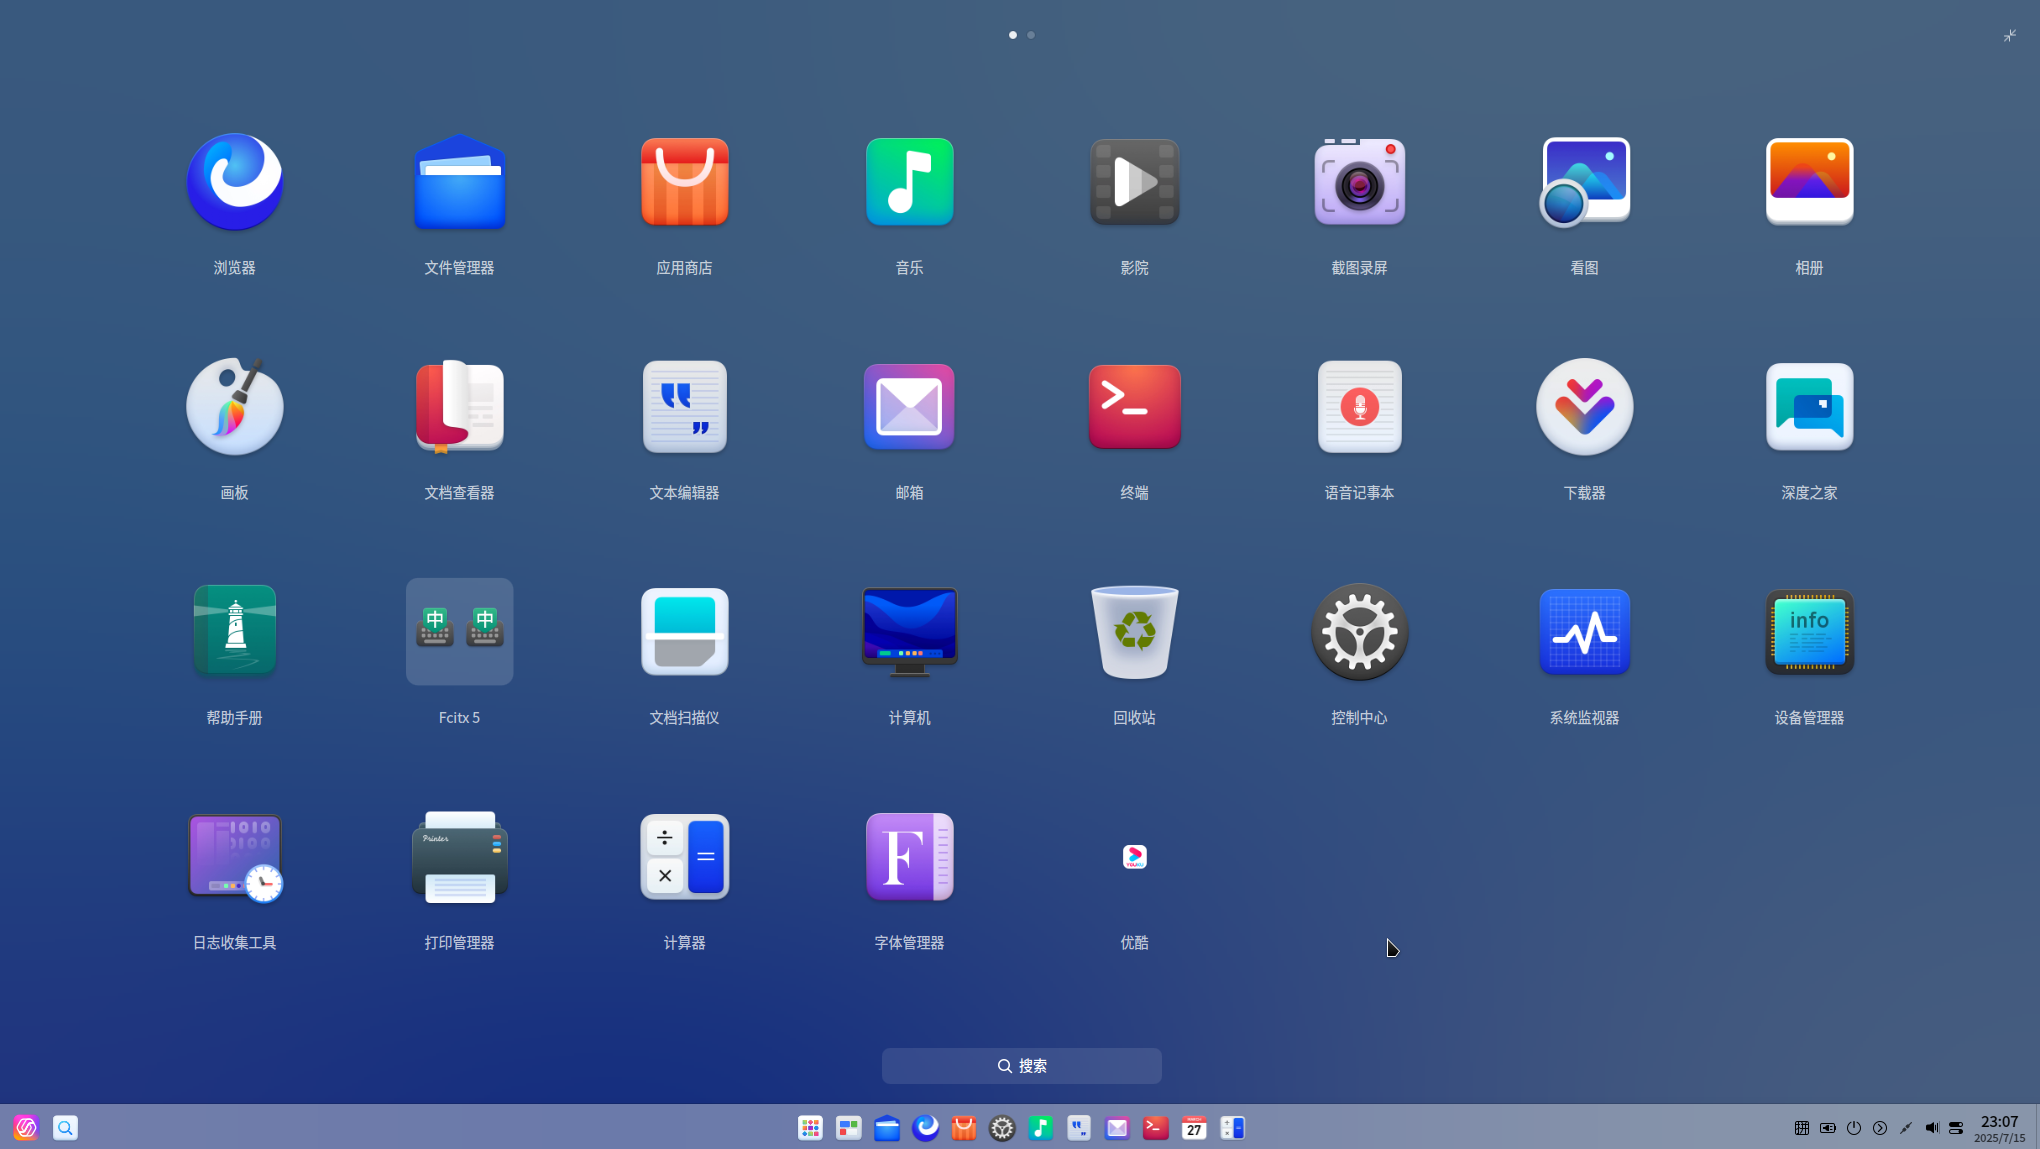Click the 搜索 search field
Image resolution: width=2040 pixels, height=1149 pixels.
(x=1021, y=1066)
